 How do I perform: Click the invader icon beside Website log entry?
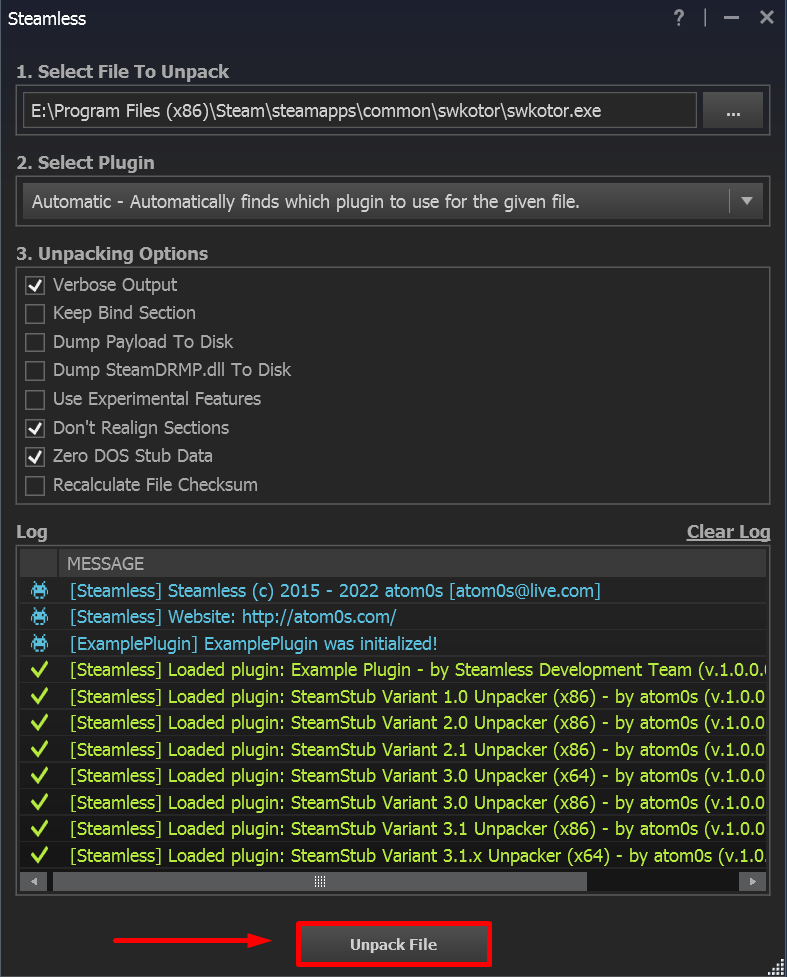40,617
